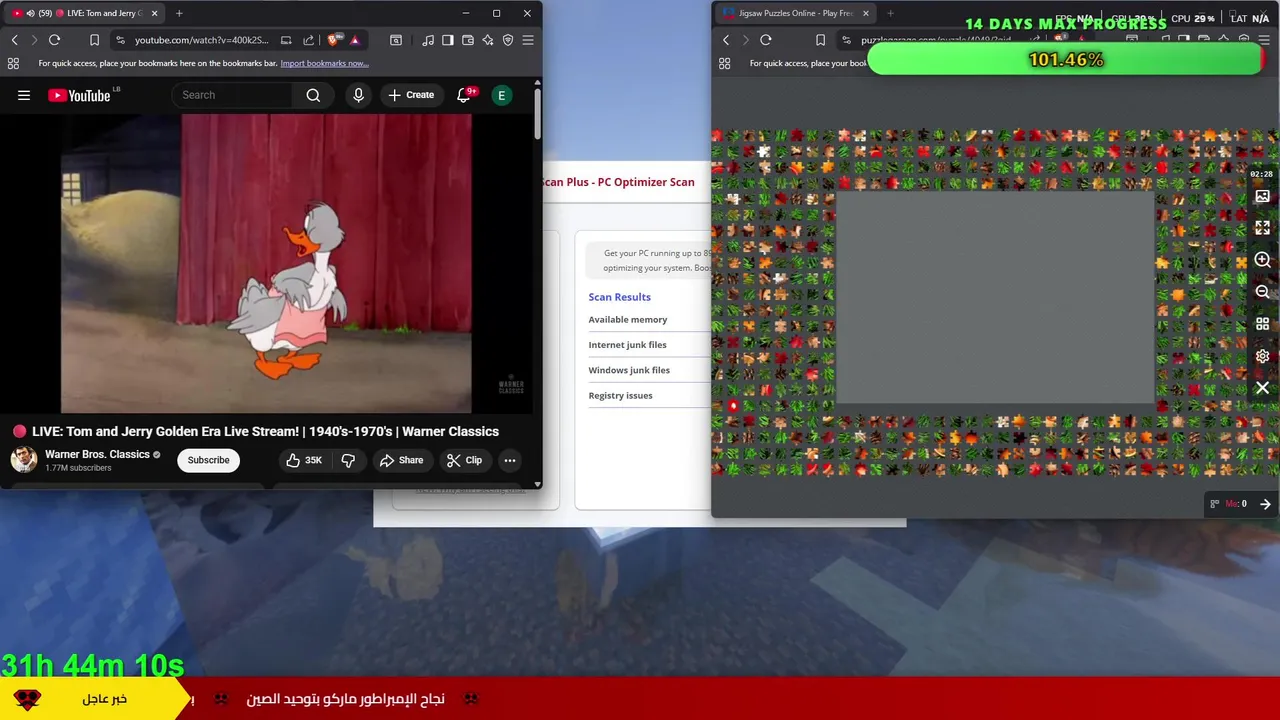
Task: Show the puzzle preview image icon
Action: 1262,197
